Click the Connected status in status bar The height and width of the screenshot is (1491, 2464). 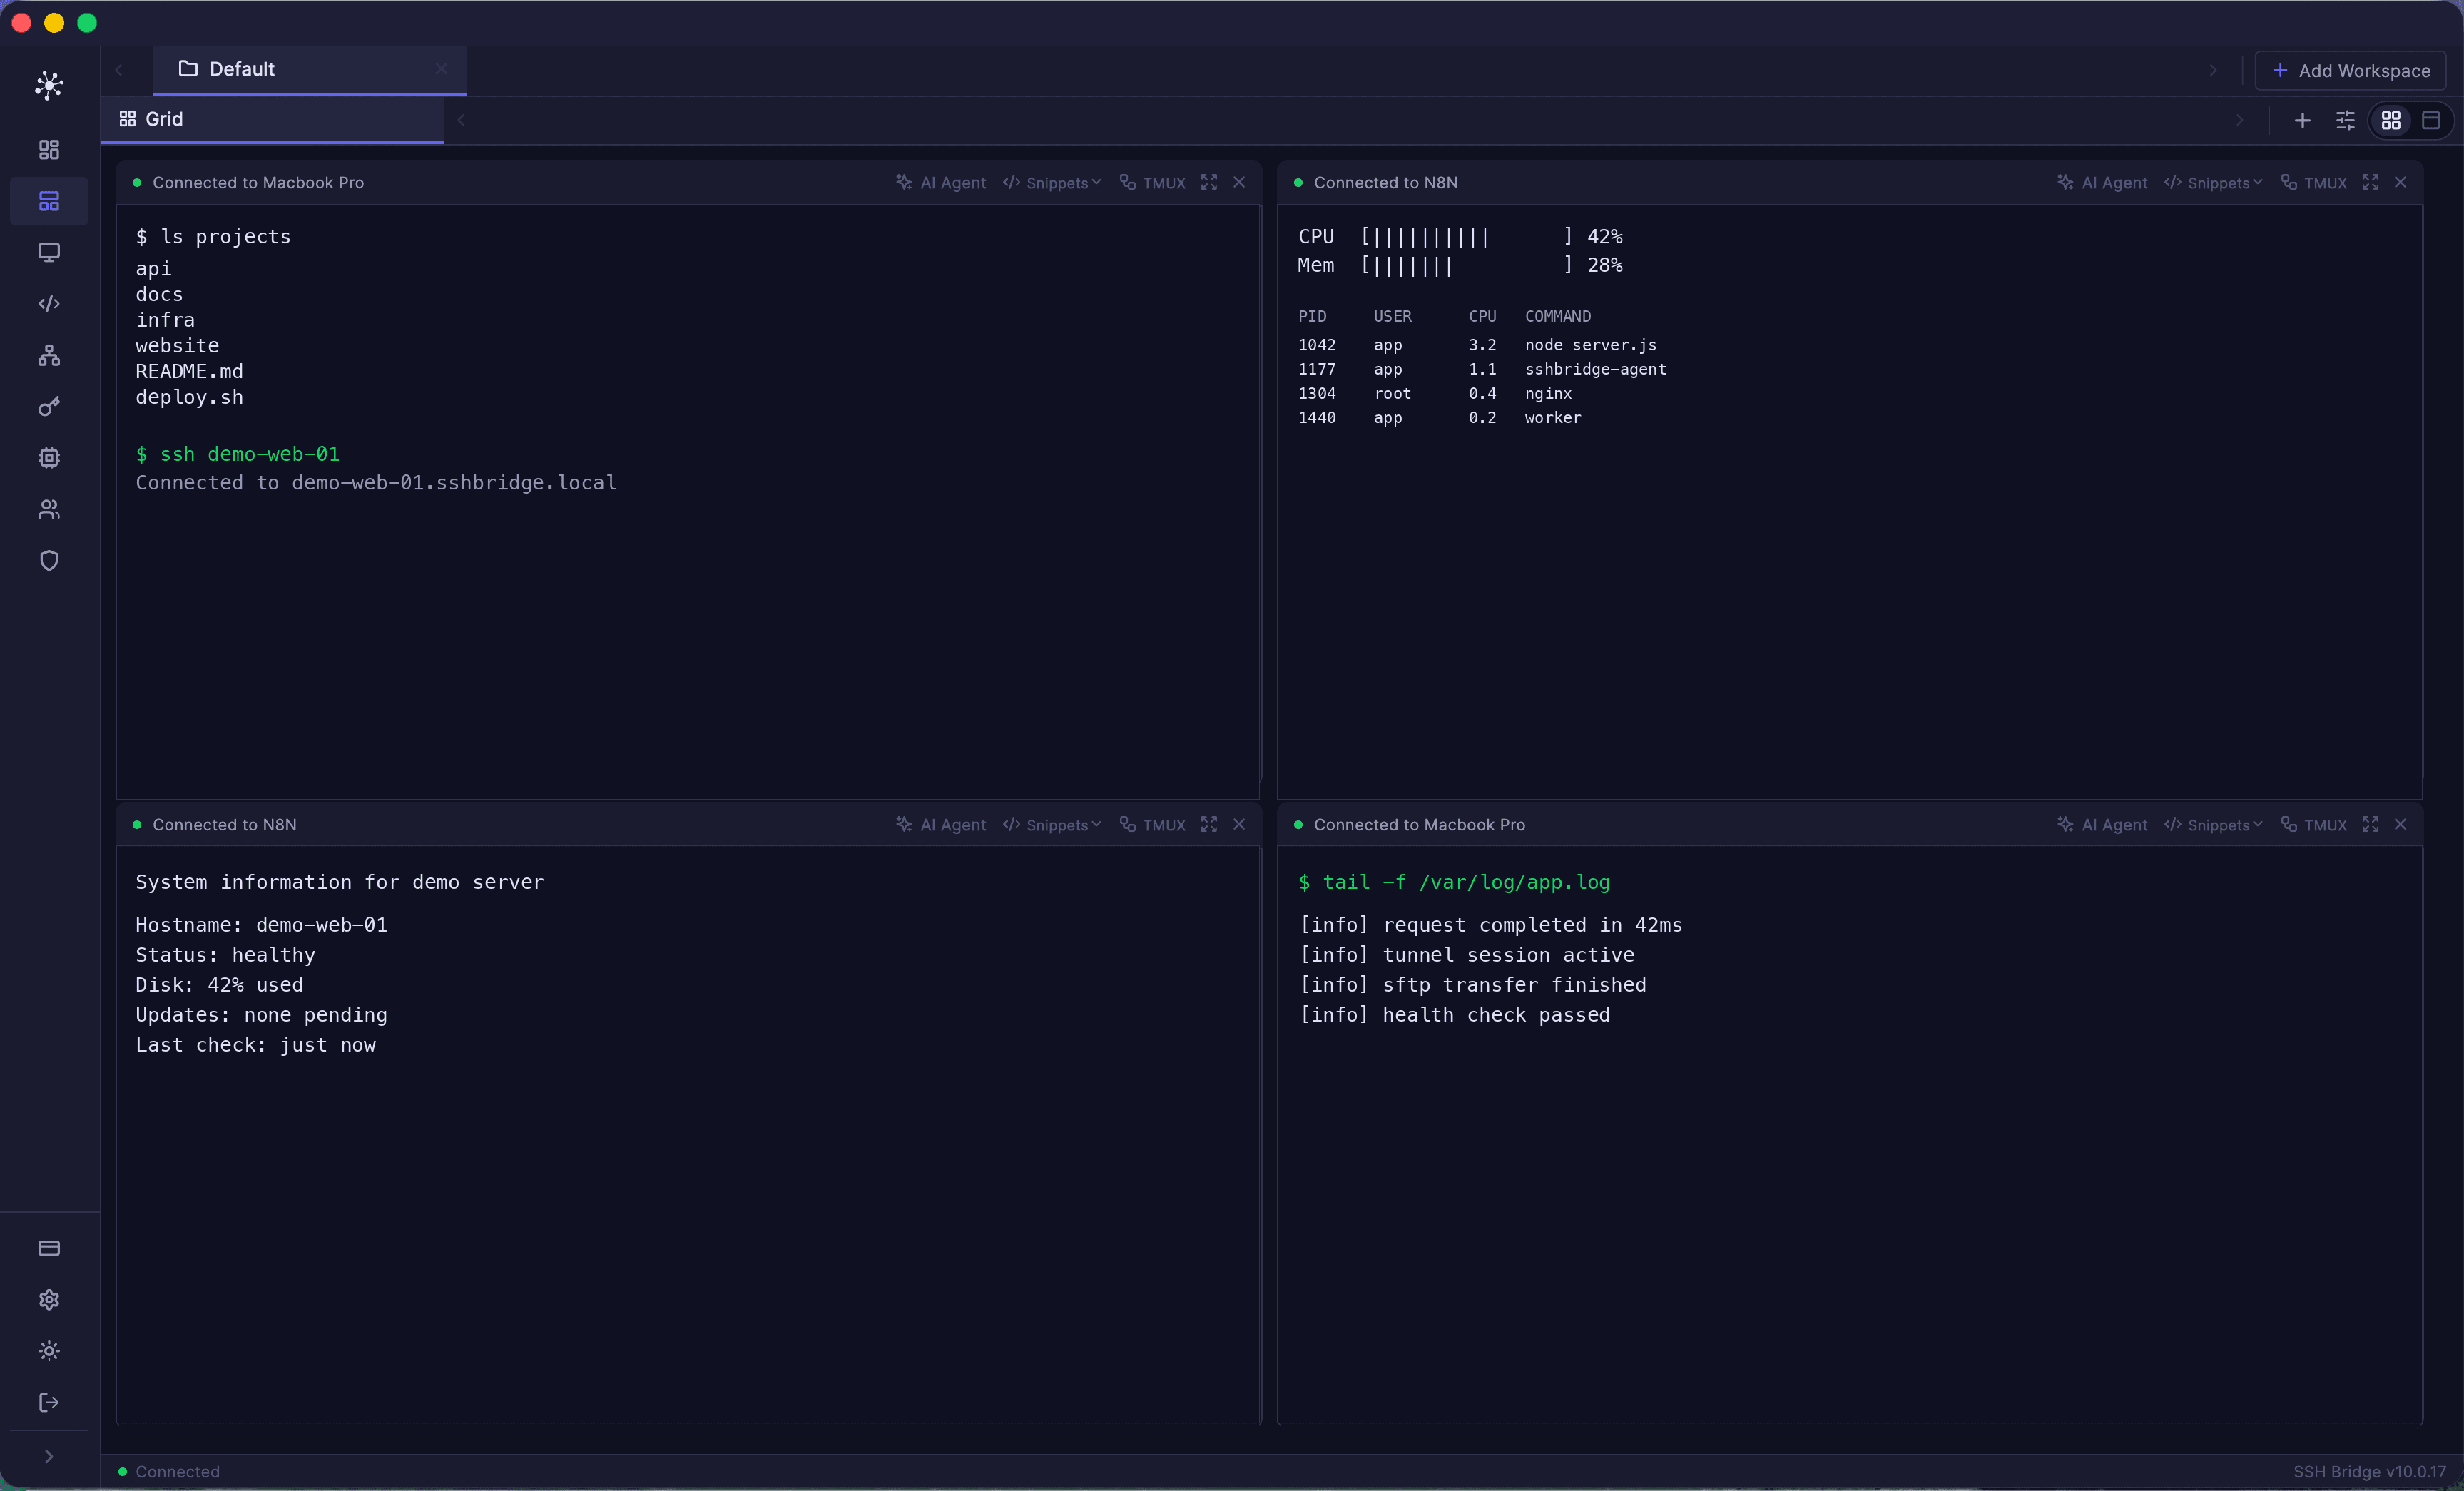[169, 1471]
